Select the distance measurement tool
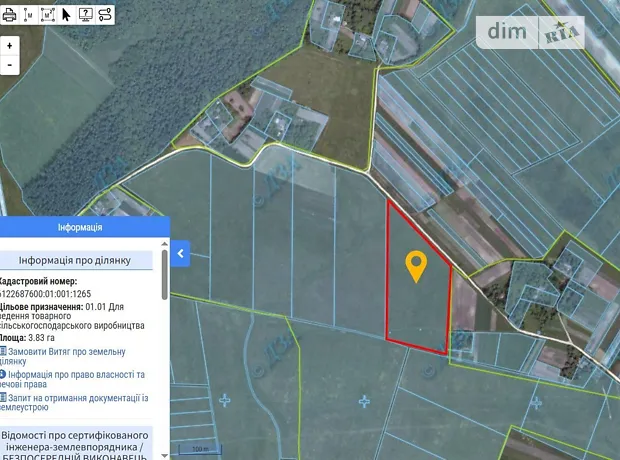 [x=28, y=14]
